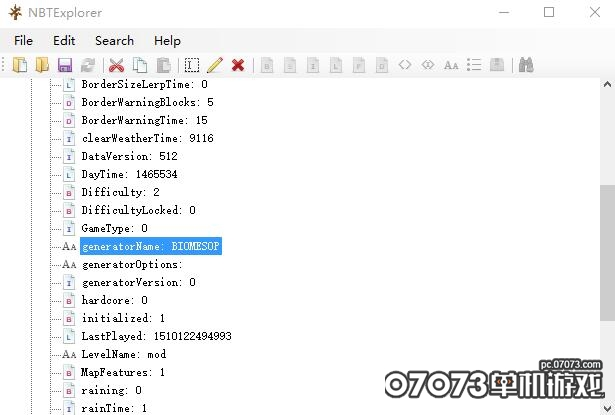Click the Open File toolbar icon
Screen dimensions: 615x415
[20, 65]
